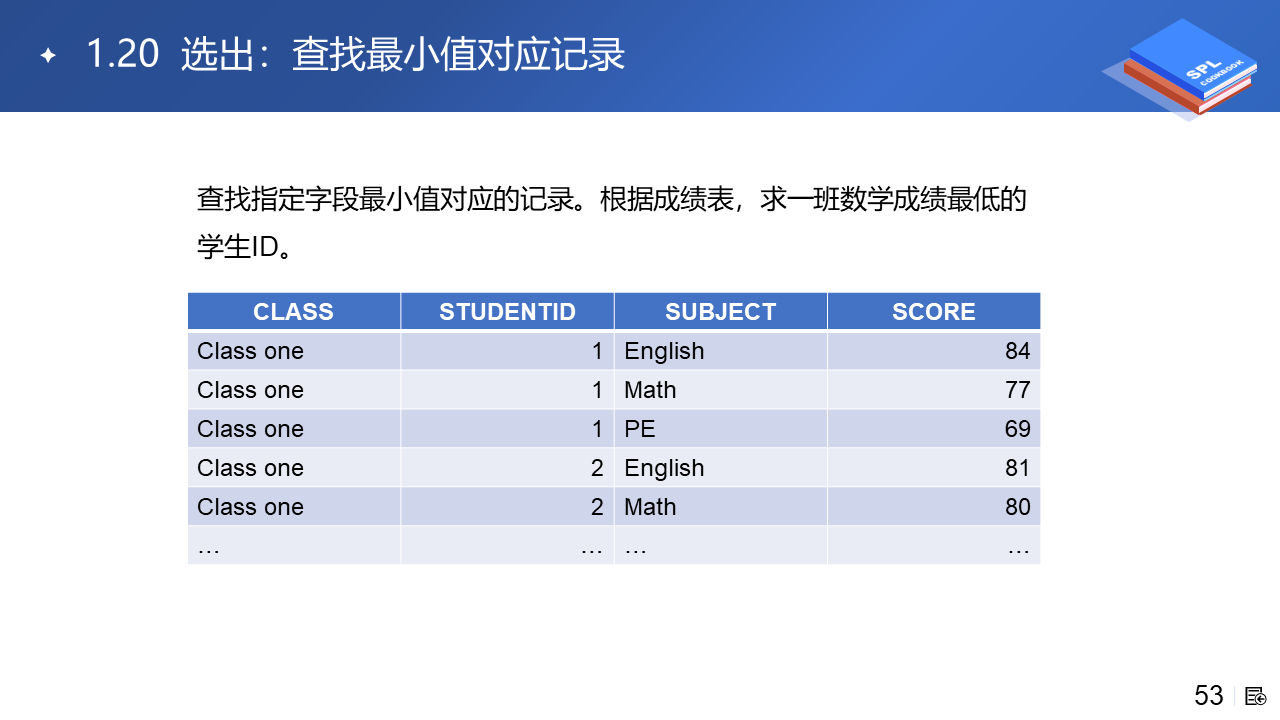Select the SCORE column header
The width and height of the screenshot is (1280, 720).
[x=934, y=311]
